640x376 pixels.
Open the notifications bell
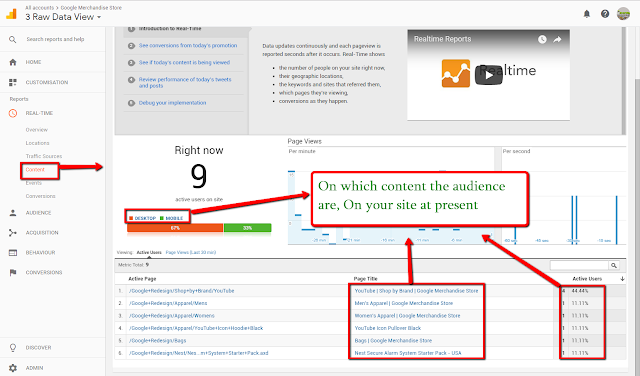587,14
